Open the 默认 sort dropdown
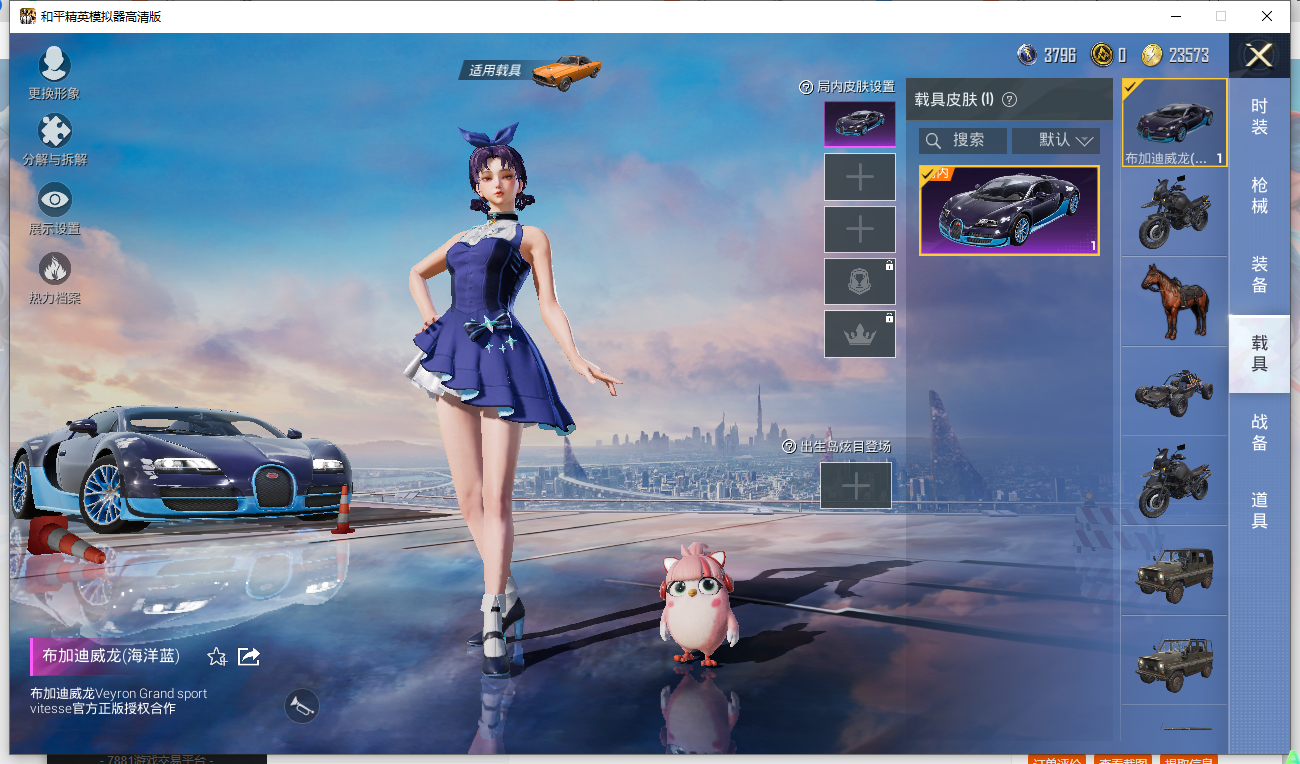The image size is (1300, 764). pos(1056,140)
